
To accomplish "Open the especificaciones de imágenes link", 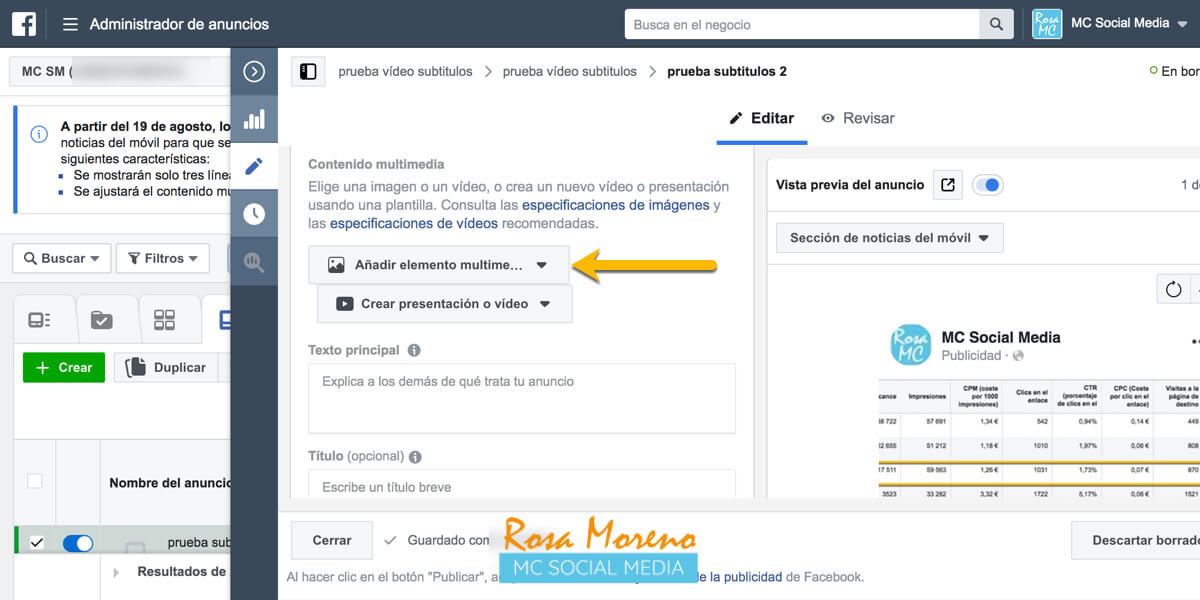I will tap(616, 205).
